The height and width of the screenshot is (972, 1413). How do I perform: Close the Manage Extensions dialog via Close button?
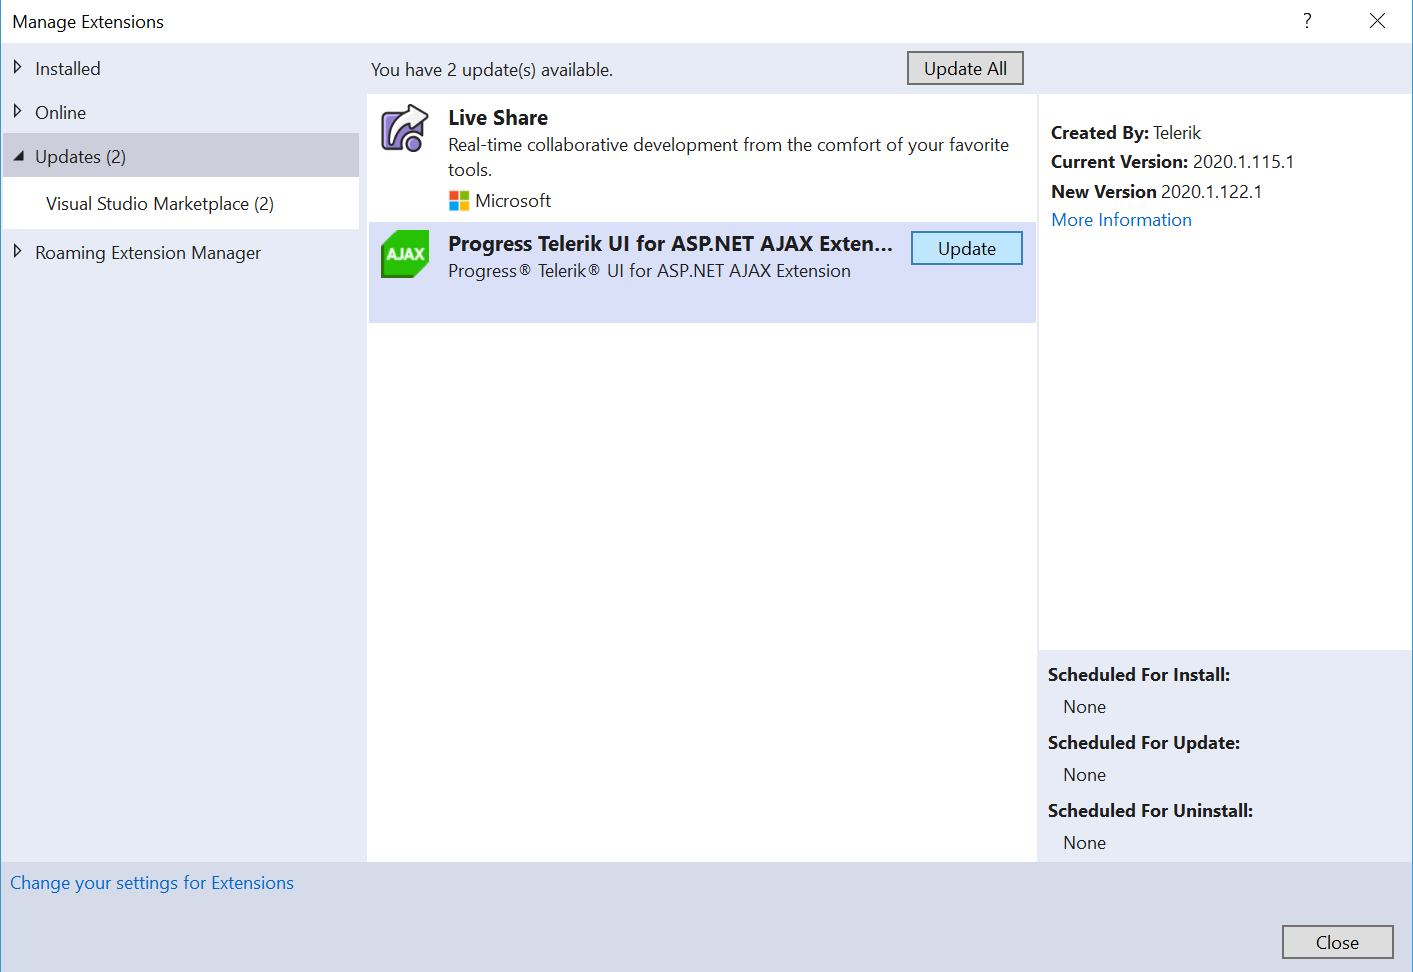[x=1337, y=941]
